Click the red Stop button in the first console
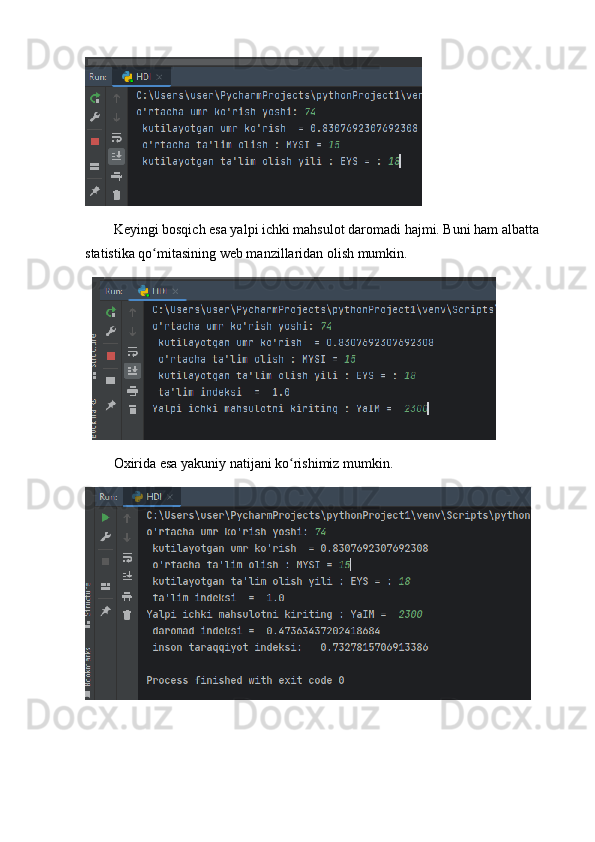Viewport: 595px width, 842px height. pyautogui.click(x=95, y=142)
